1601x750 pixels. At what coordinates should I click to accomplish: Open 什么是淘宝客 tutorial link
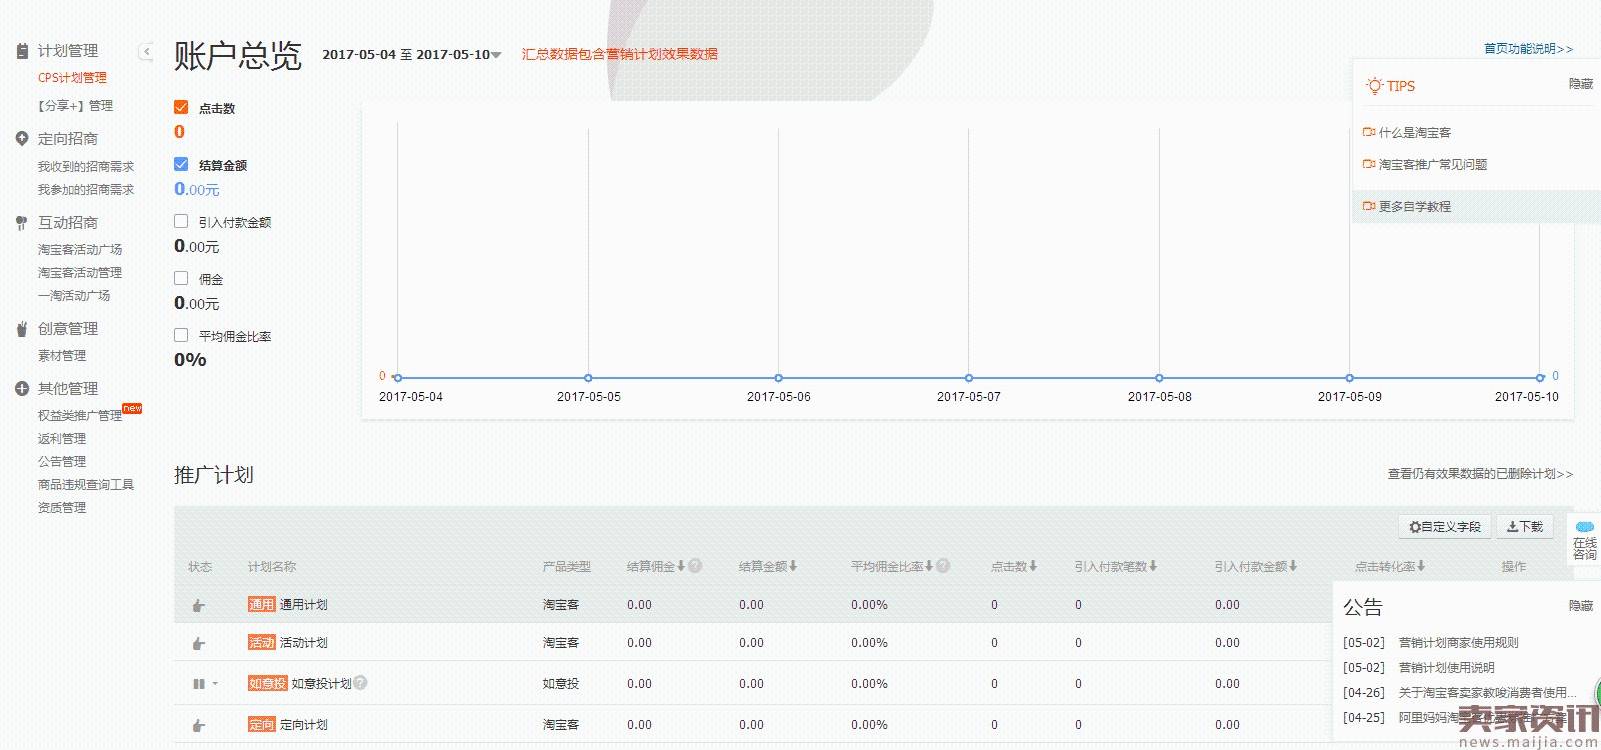[x=1415, y=133]
